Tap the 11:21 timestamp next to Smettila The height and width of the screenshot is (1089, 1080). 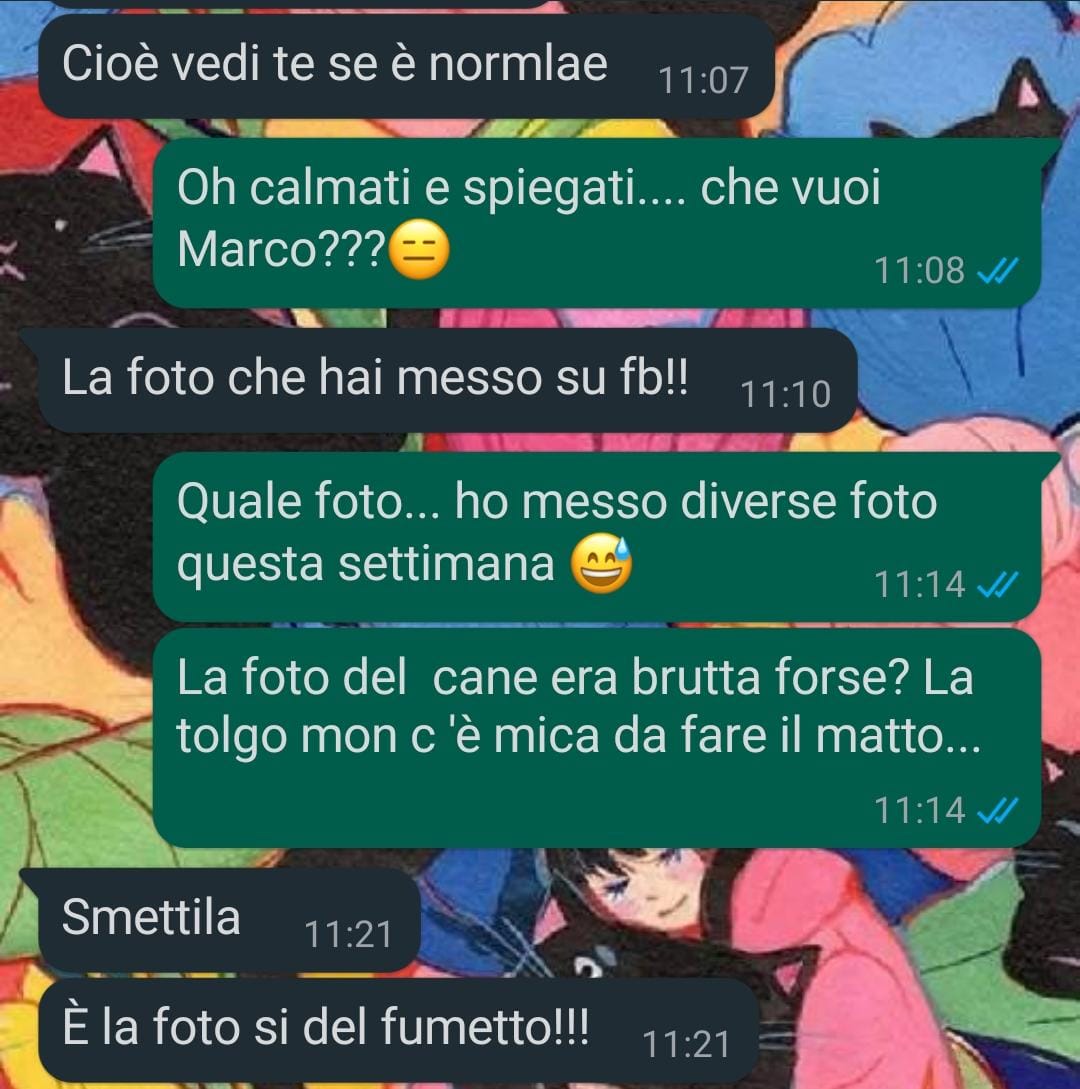coord(348,935)
